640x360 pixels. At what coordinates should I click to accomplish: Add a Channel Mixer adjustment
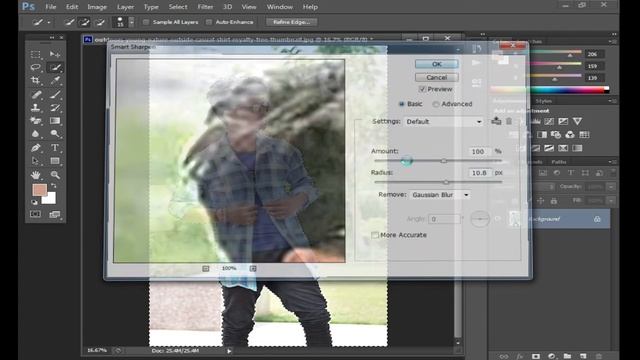pyautogui.click(x=570, y=135)
